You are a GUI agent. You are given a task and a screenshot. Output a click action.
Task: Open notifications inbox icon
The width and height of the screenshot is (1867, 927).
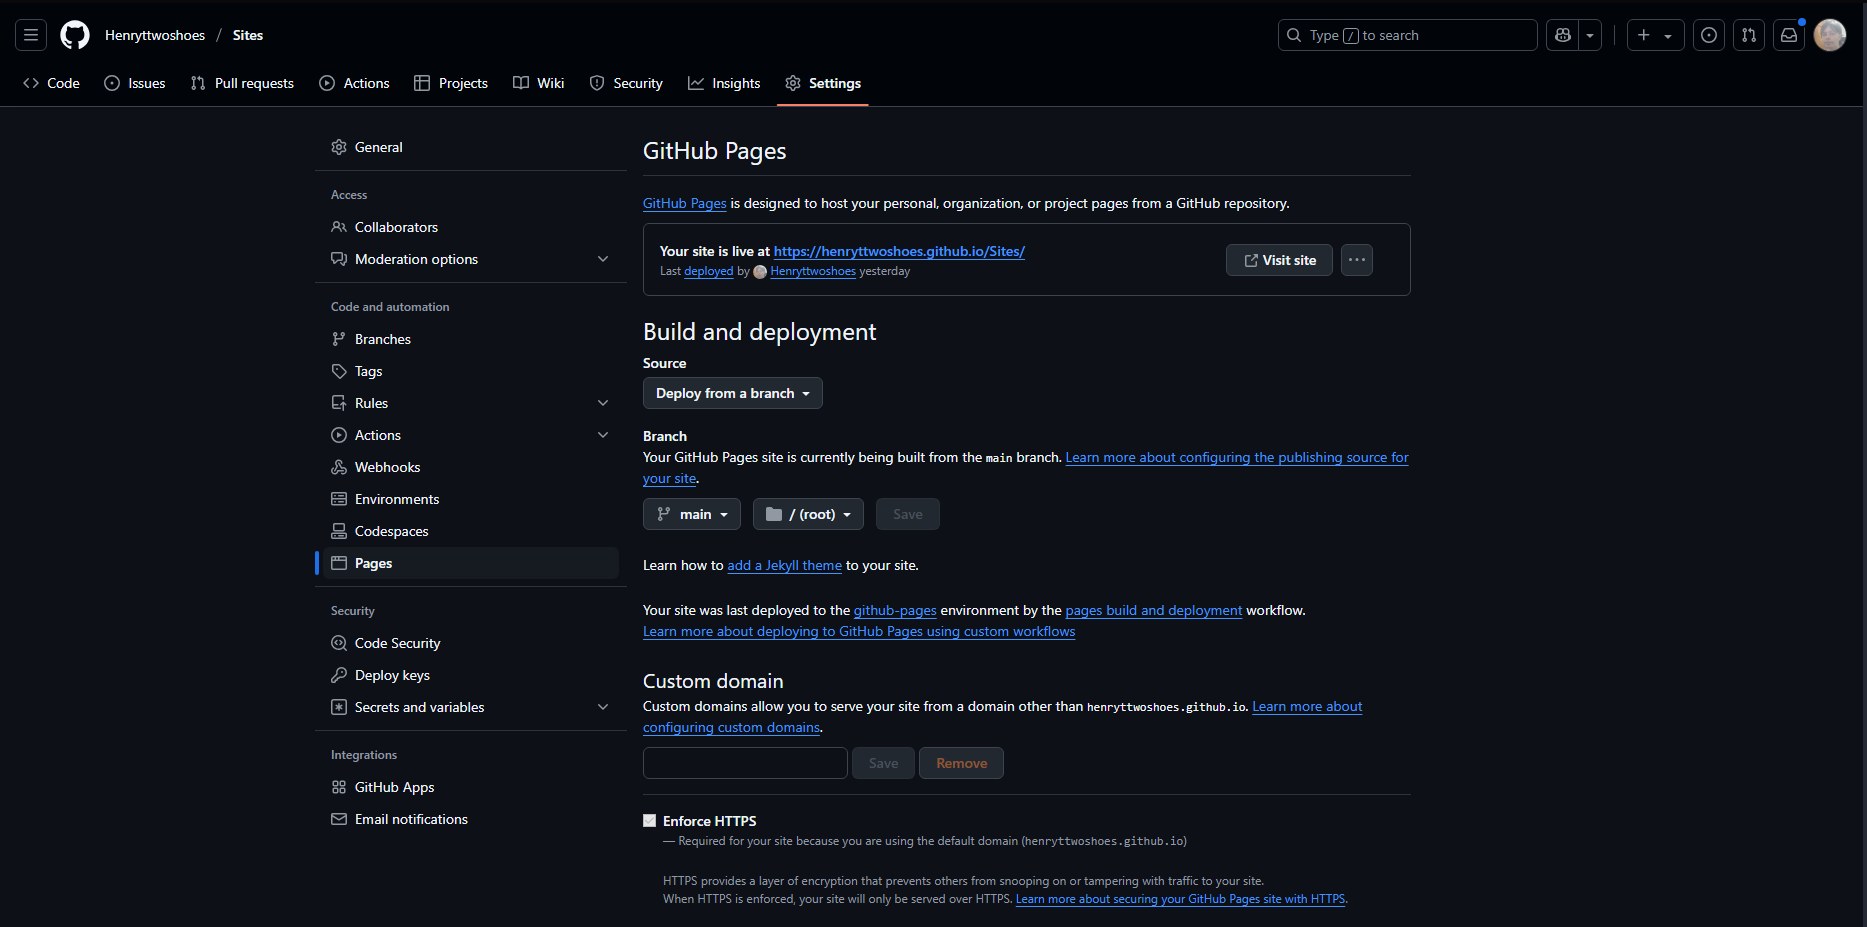click(1789, 35)
